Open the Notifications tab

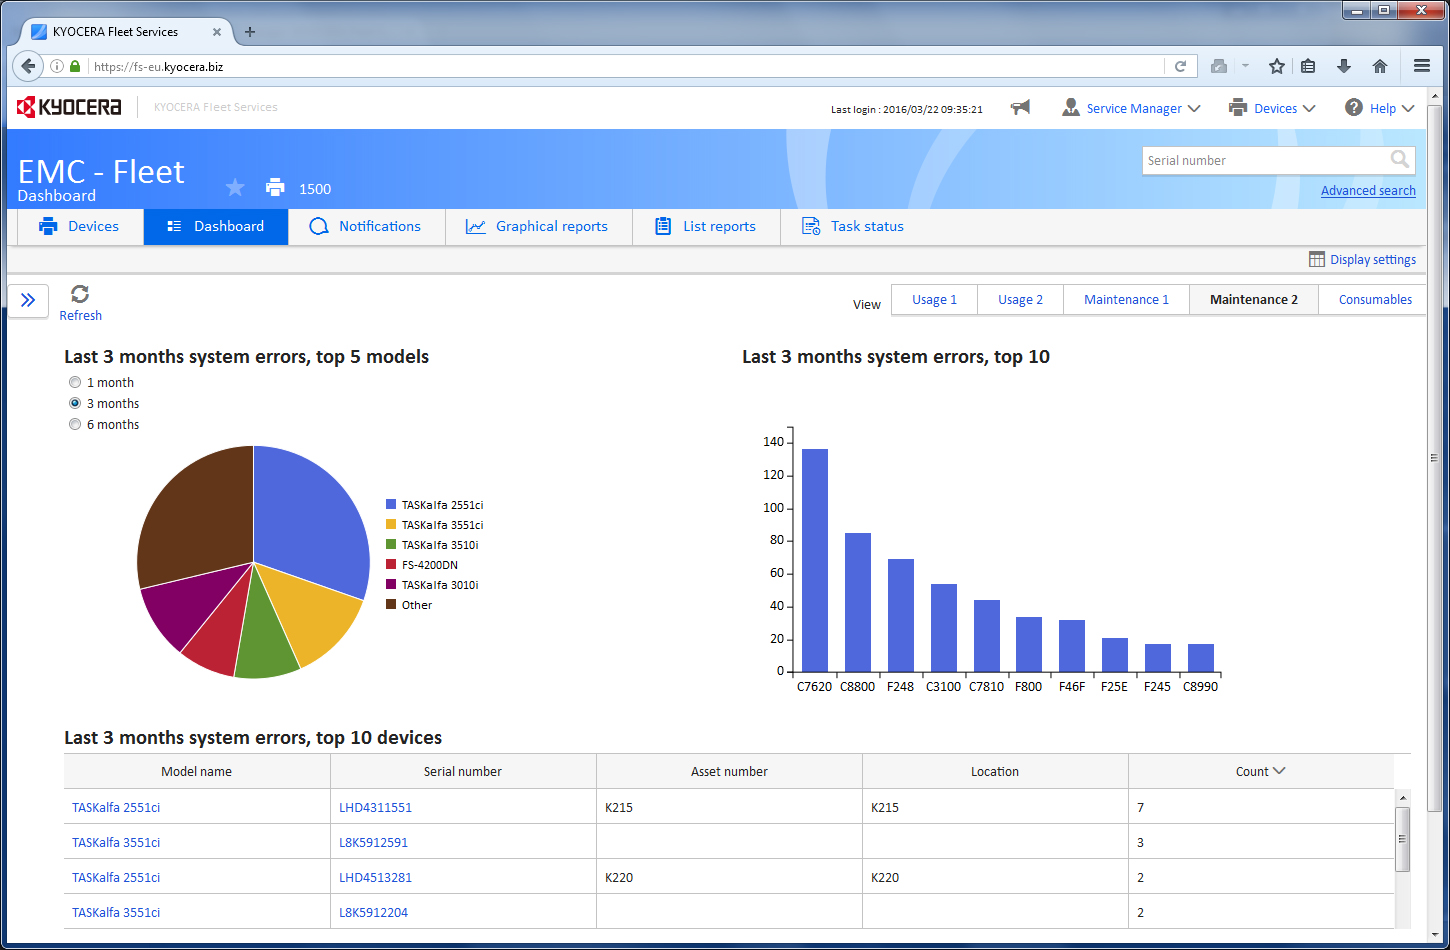[x=366, y=226]
